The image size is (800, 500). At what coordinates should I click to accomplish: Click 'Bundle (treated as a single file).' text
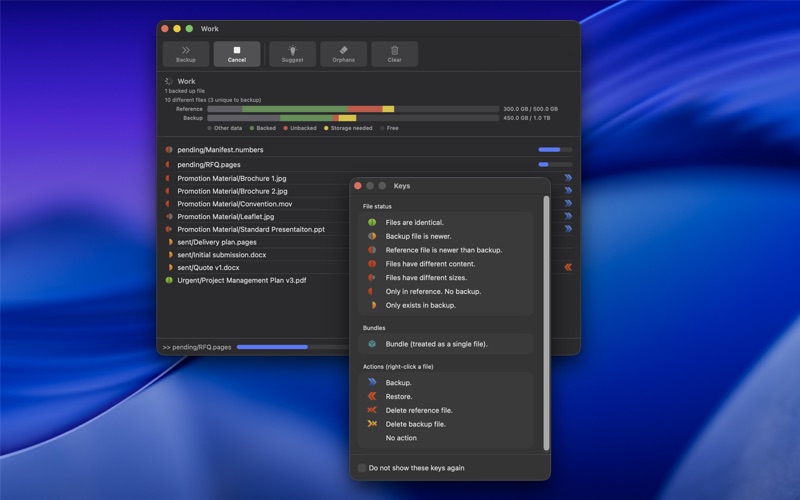pos(437,344)
